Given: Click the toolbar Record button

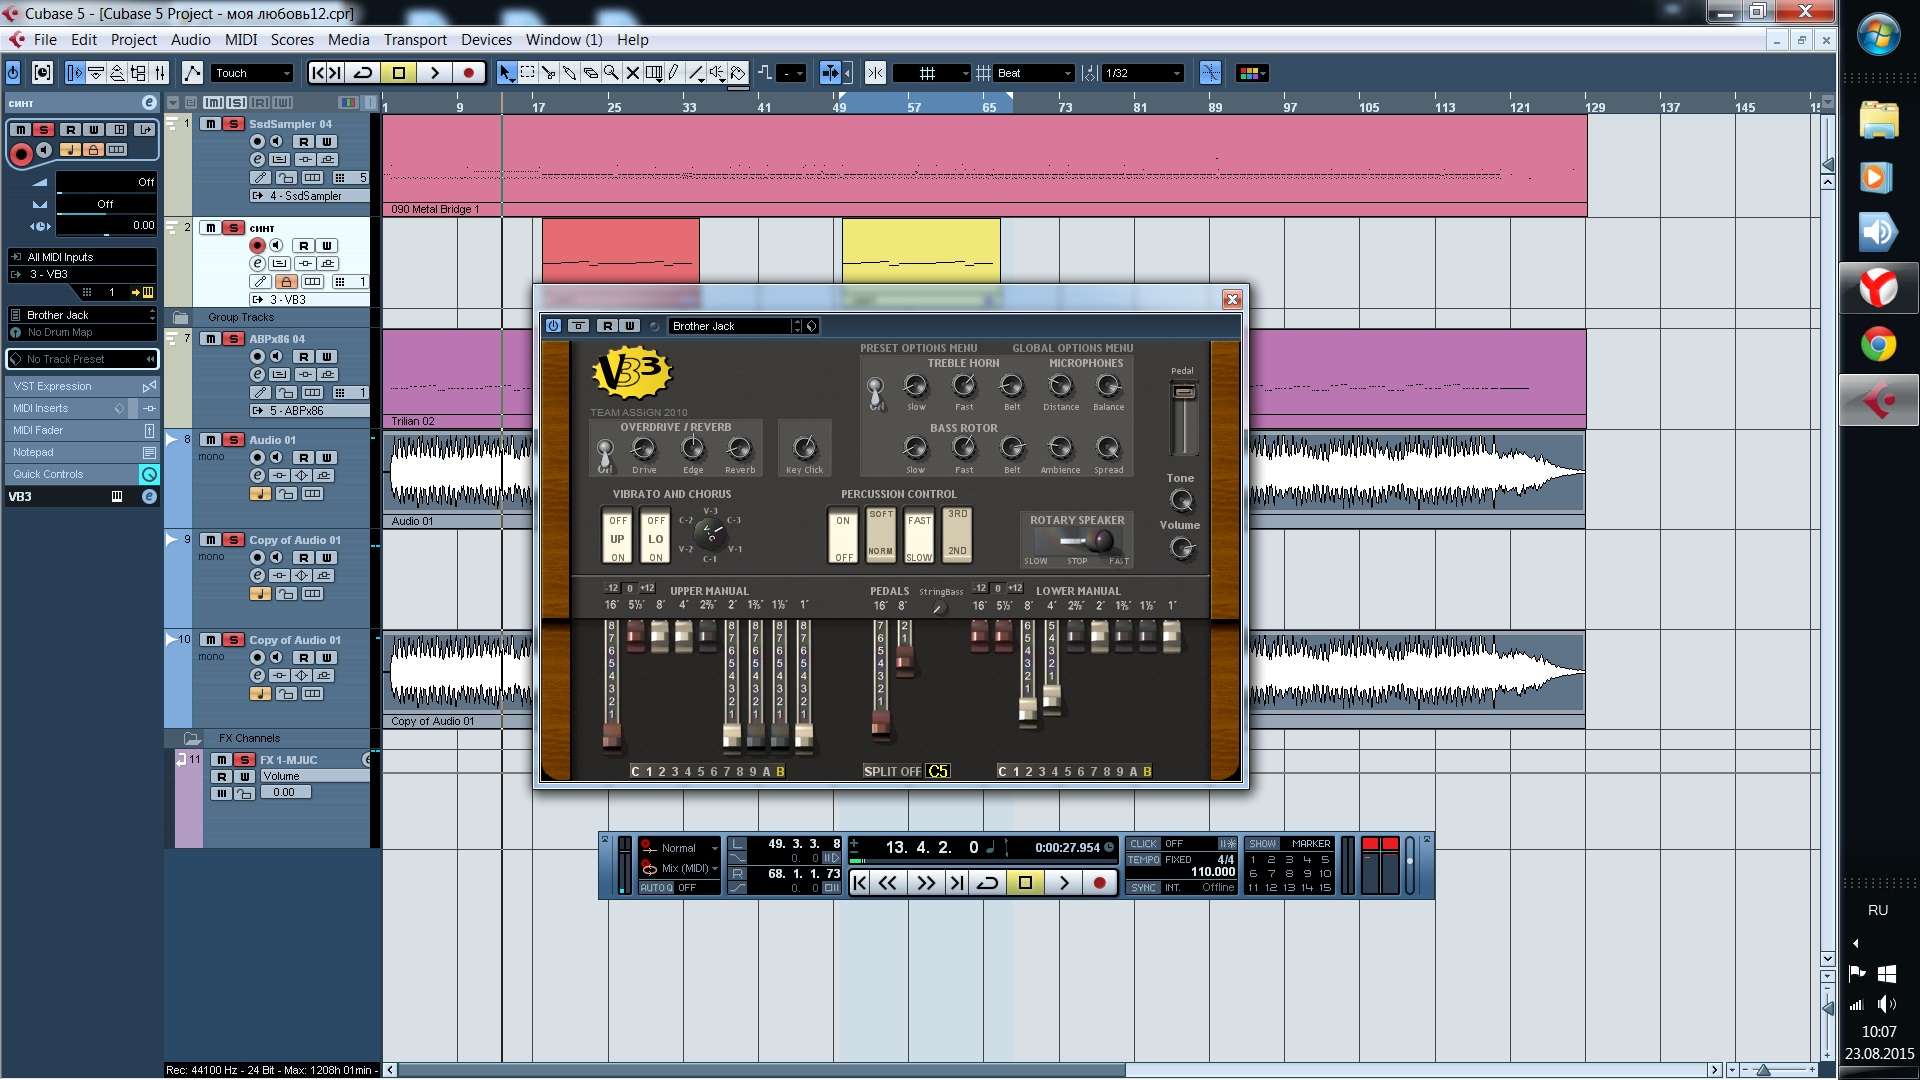Looking at the screenshot, I should pyautogui.click(x=468, y=73).
